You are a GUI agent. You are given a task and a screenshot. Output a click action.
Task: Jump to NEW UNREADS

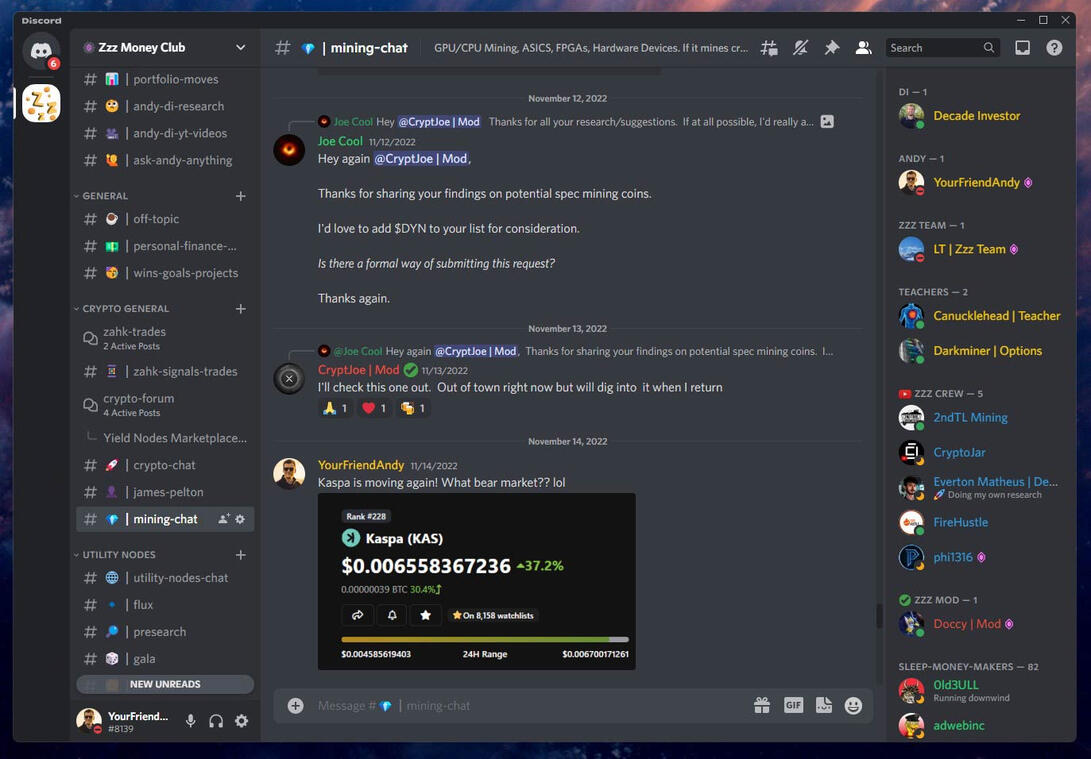tap(165, 685)
